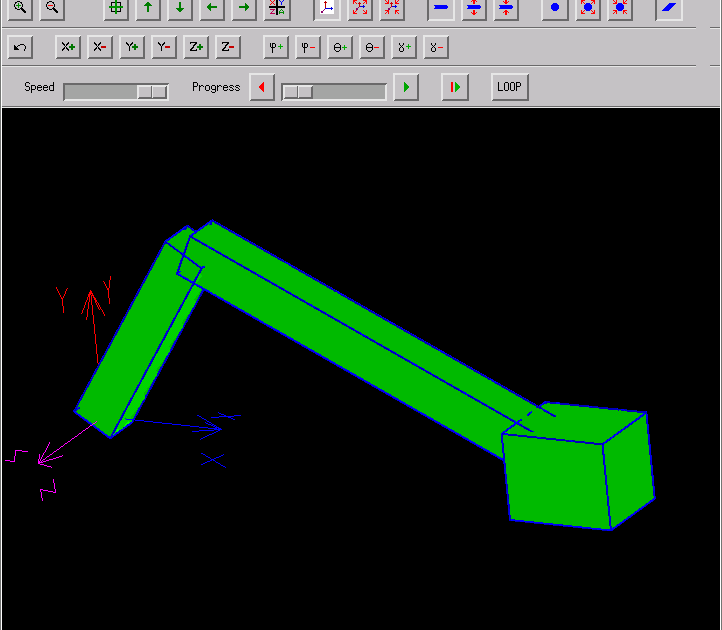Pan view right with green right arrow
Screen dimensions: 722x630
tap(244, 8)
